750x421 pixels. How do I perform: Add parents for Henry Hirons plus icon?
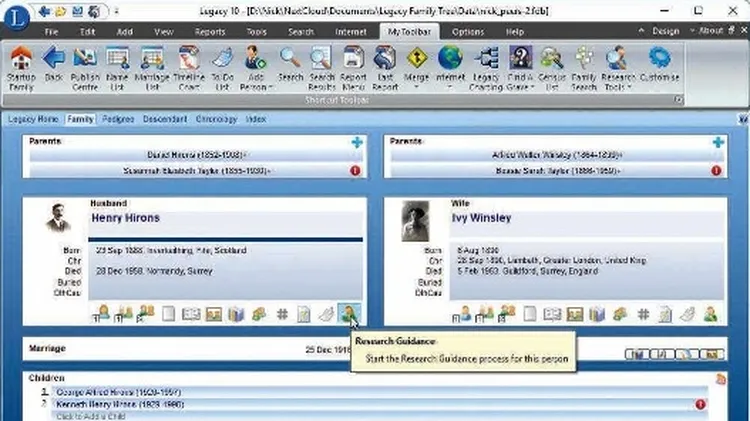357,142
